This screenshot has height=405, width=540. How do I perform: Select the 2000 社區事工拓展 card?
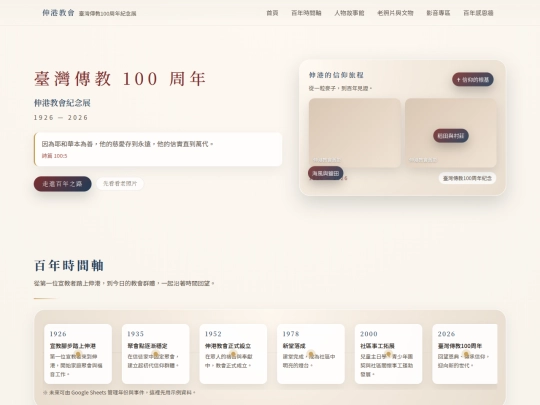(x=388, y=354)
